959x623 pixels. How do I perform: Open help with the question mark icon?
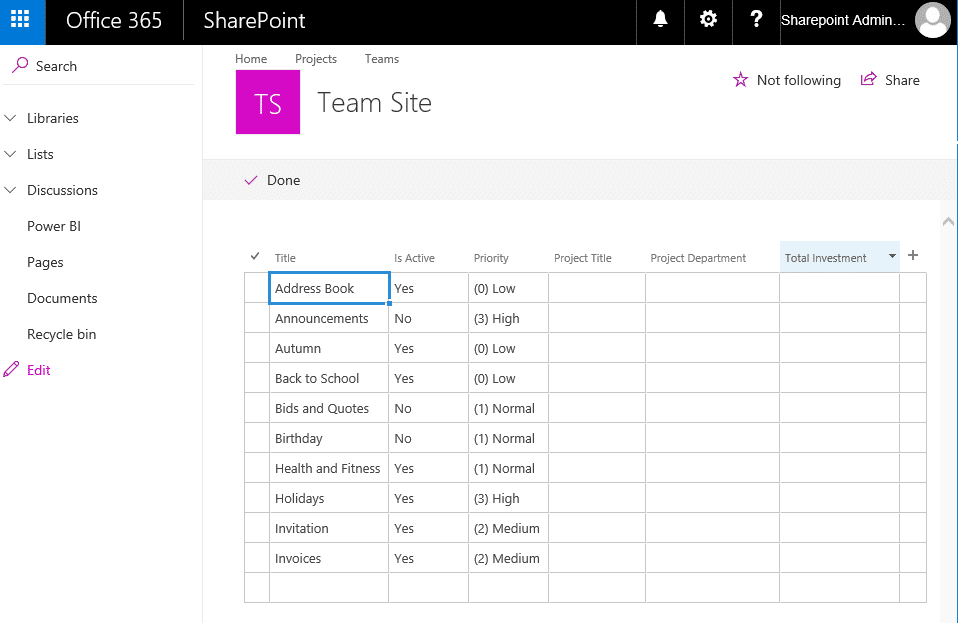pyautogui.click(x=756, y=22)
